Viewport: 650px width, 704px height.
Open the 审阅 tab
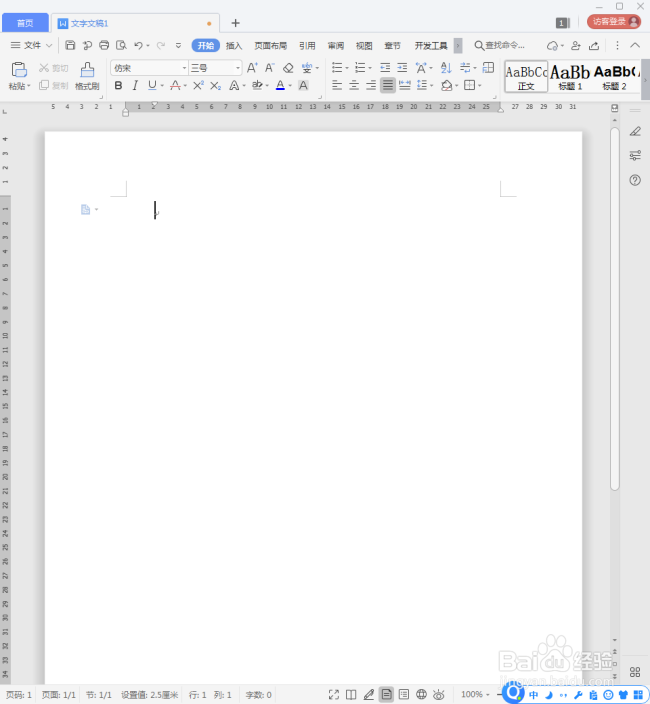tap(336, 46)
